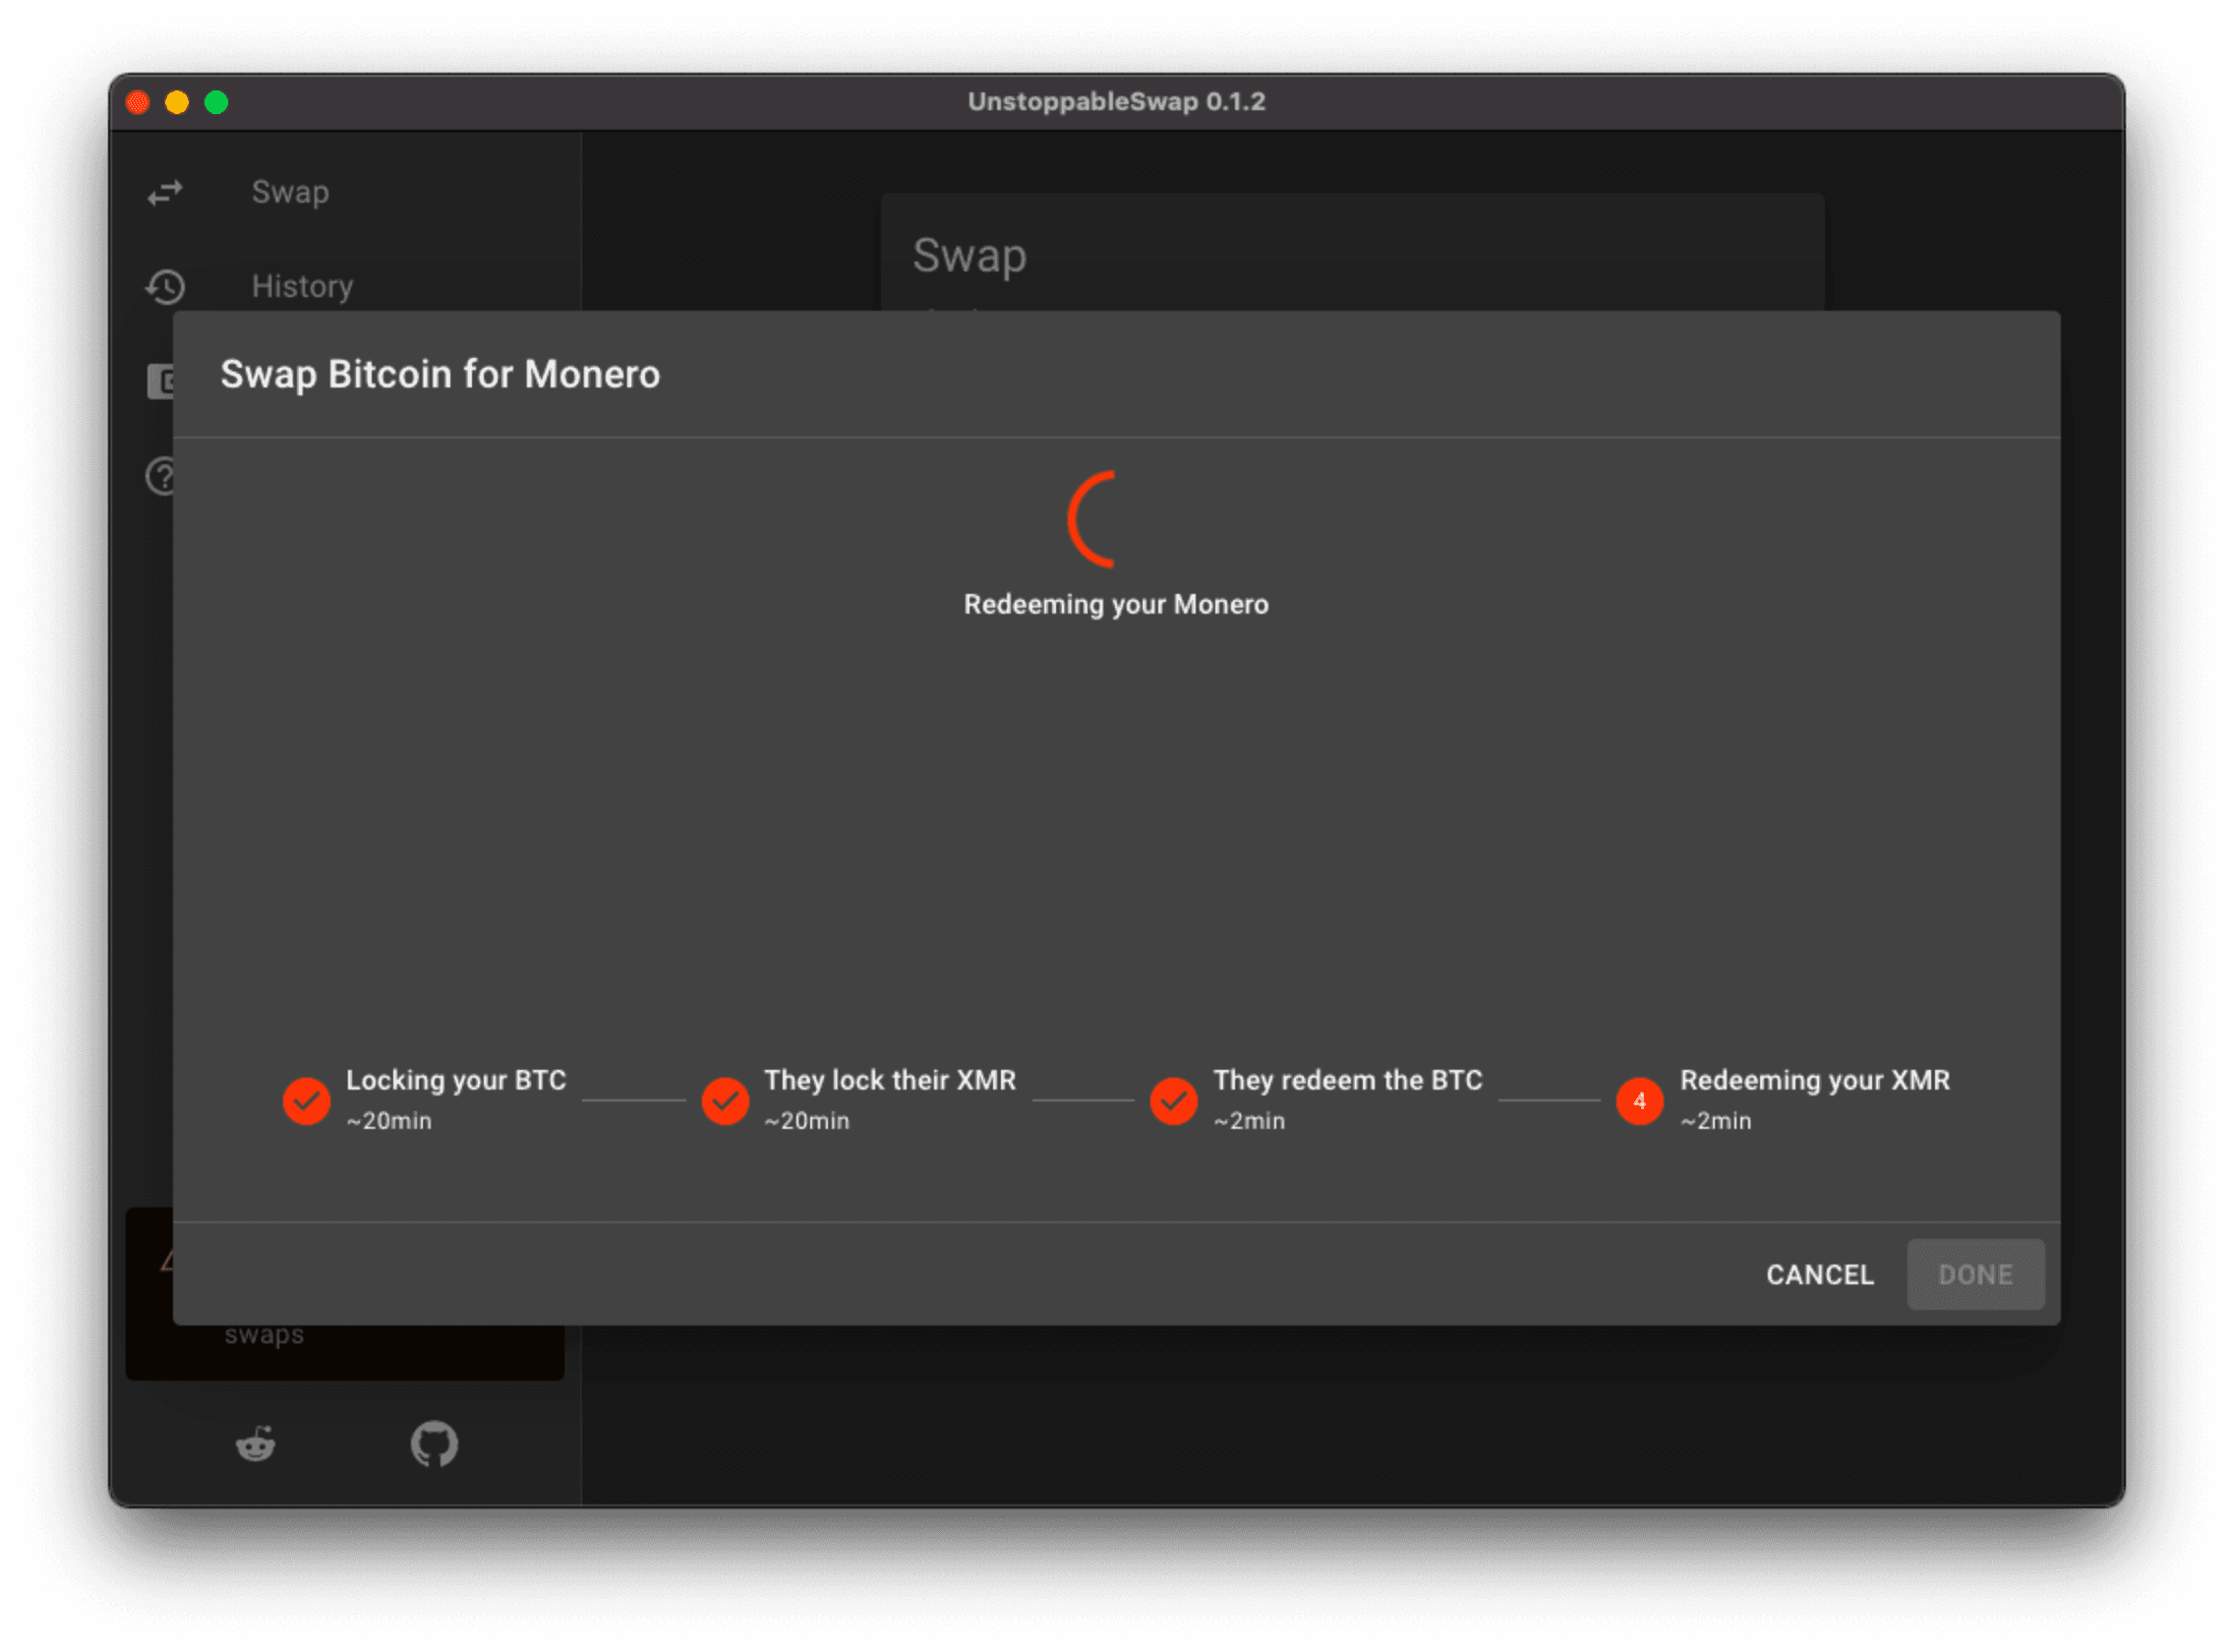
Task: Click the 'They lock their XMR' step label
Action: (890, 1081)
